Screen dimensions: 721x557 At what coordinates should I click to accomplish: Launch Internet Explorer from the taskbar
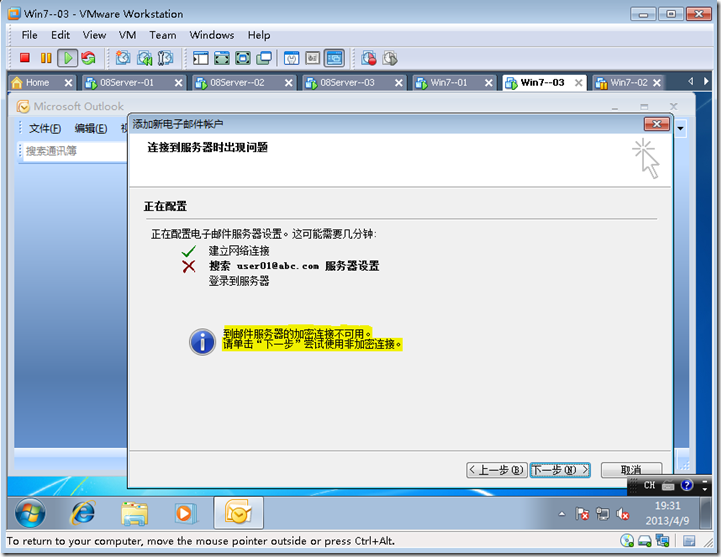click(x=83, y=512)
